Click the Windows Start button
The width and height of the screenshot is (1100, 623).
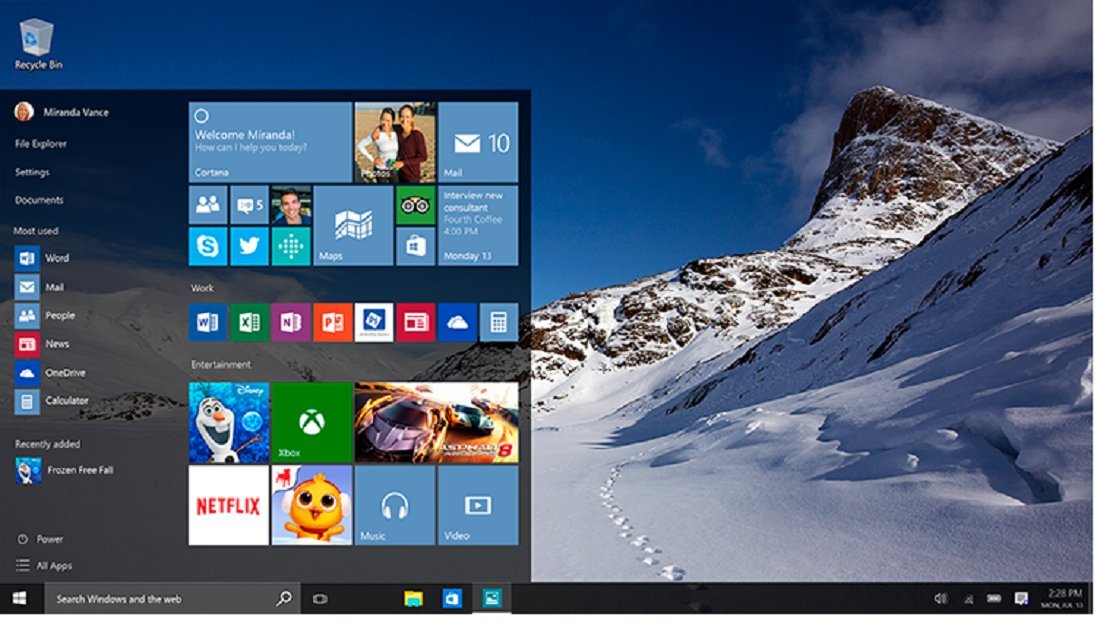(20, 598)
